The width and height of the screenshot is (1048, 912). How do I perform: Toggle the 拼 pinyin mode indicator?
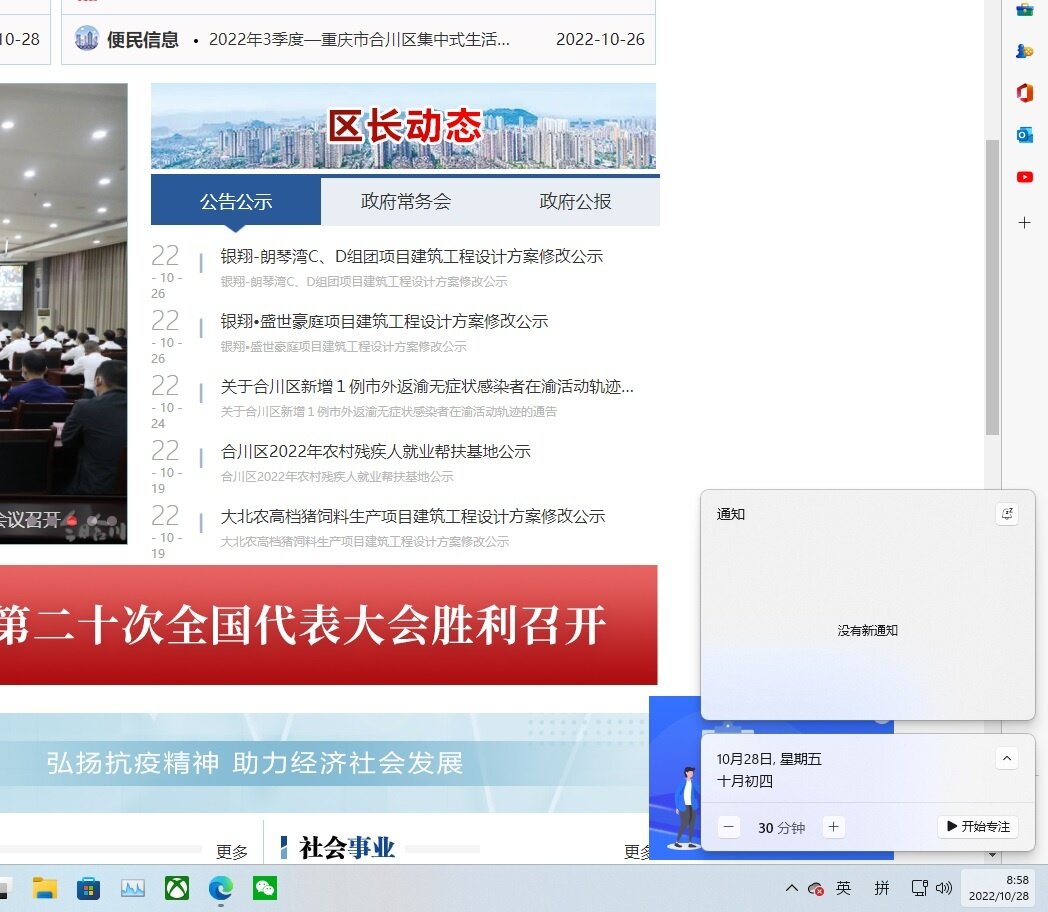click(x=882, y=888)
